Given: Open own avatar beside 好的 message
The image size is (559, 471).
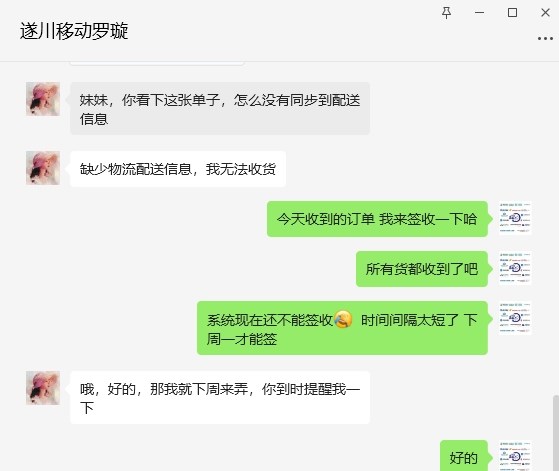Looking at the screenshot, I should [x=515, y=456].
